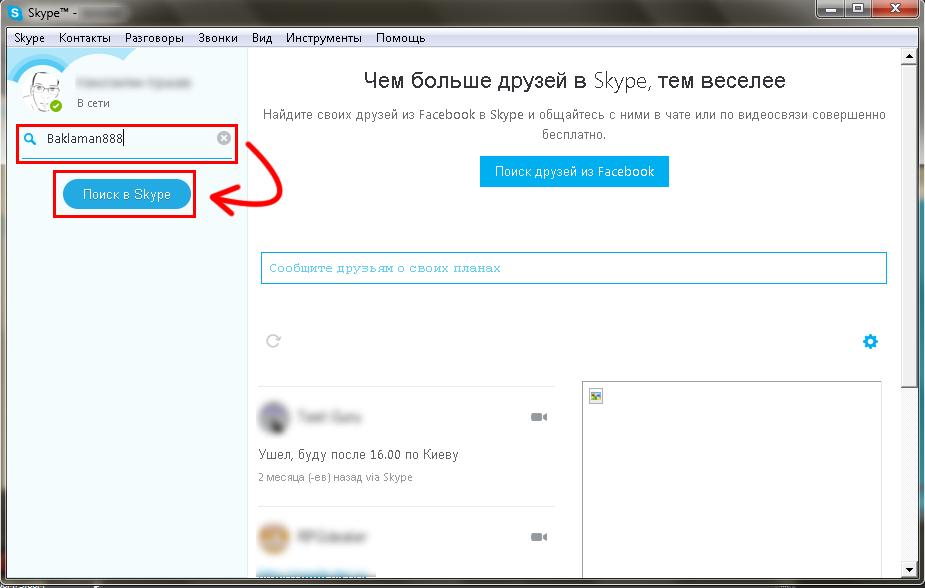Open the Помощь menu
The height and width of the screenshot is (588, 925).
pos(401,38)
